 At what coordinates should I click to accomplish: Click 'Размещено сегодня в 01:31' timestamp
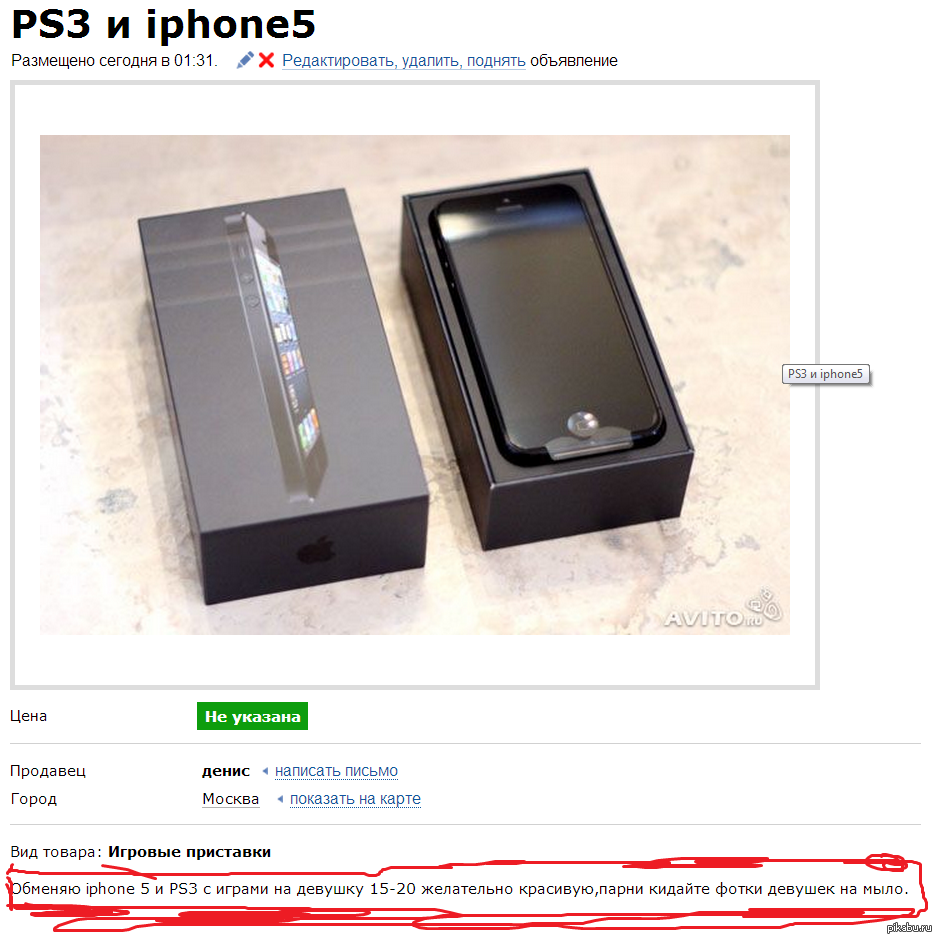click(114, 60)
